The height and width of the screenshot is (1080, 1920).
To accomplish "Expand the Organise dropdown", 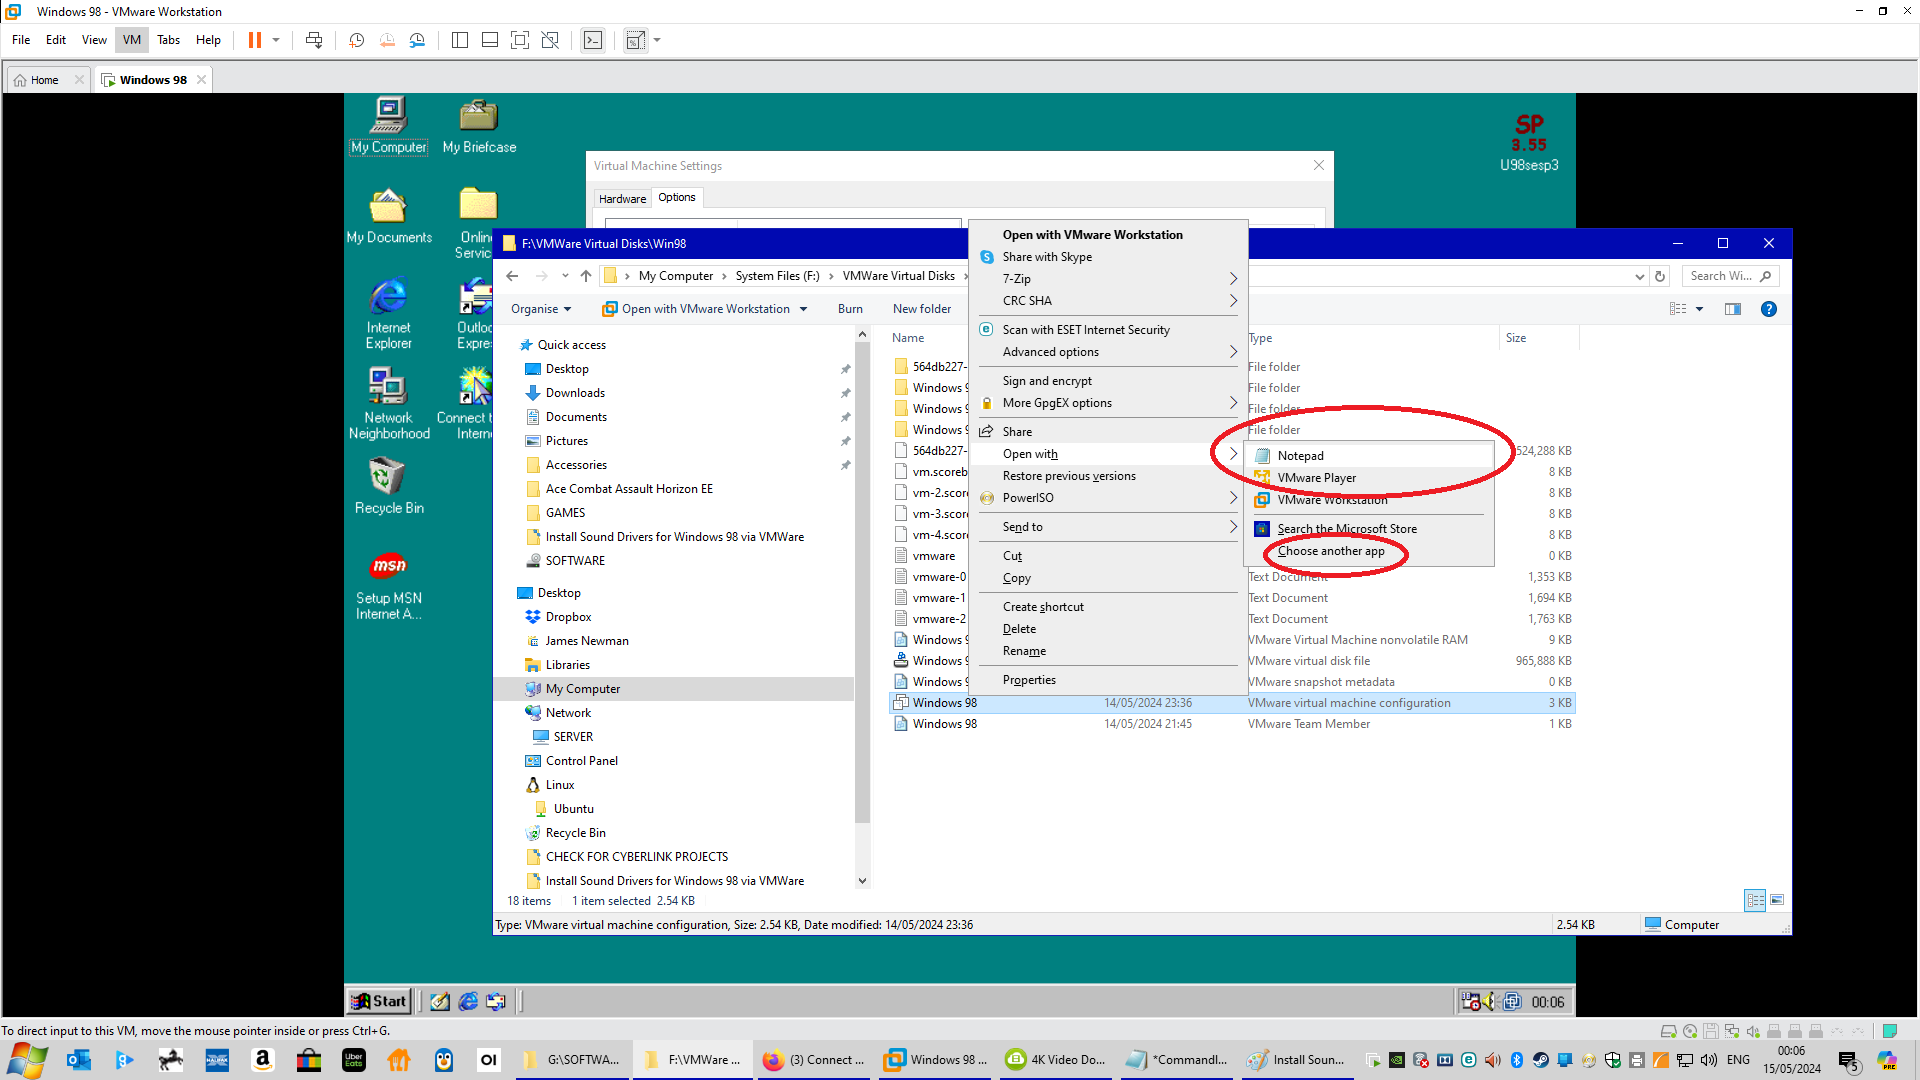I will pos(541,309).
